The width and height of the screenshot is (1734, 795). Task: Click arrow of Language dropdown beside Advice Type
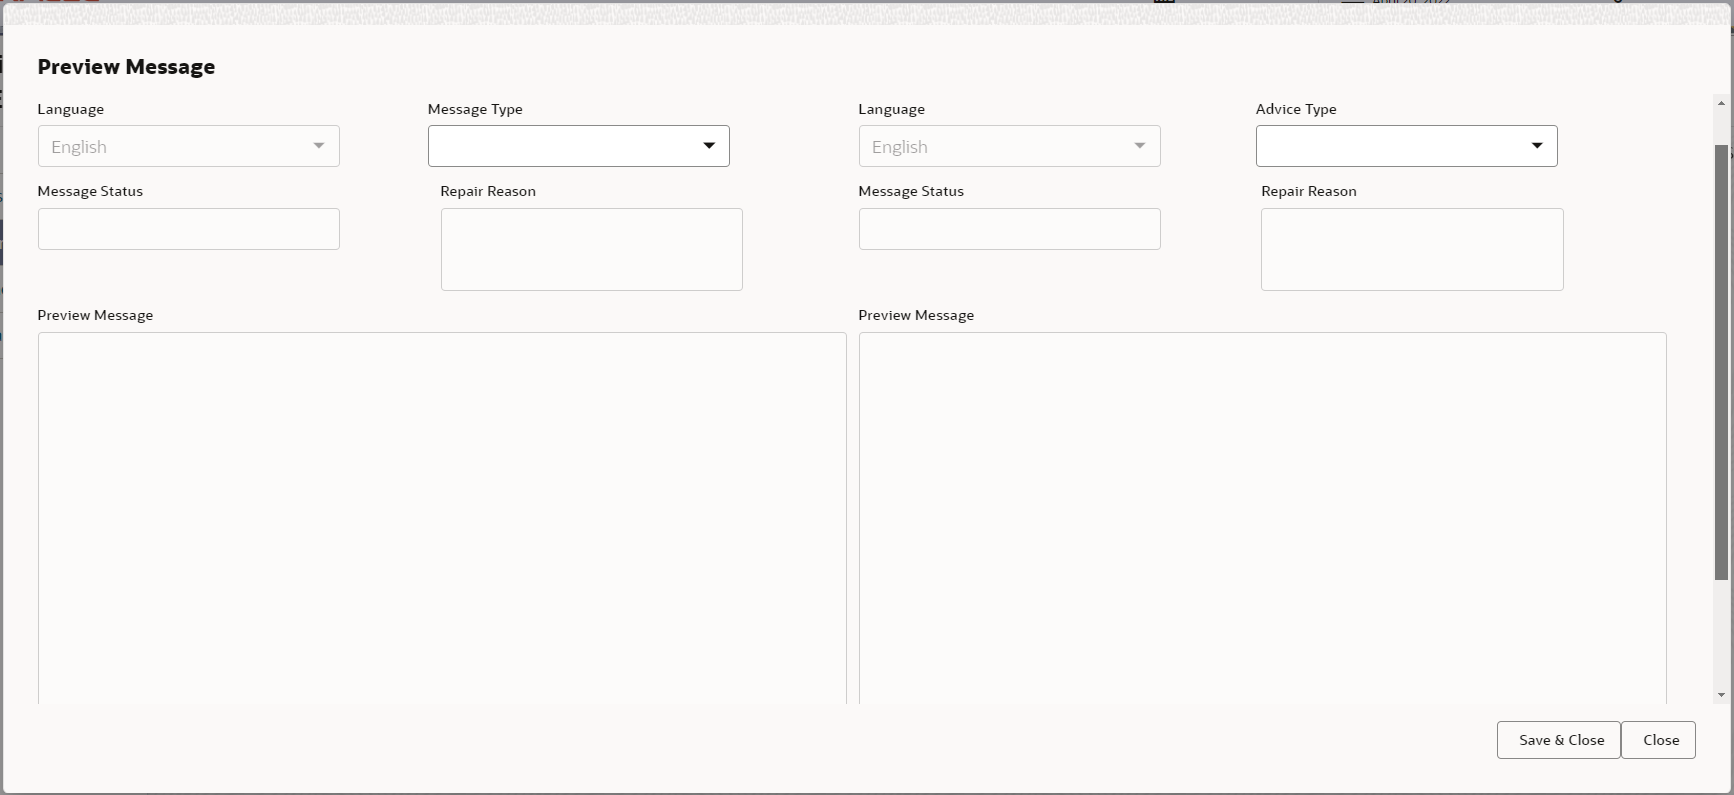[1139, 146]
